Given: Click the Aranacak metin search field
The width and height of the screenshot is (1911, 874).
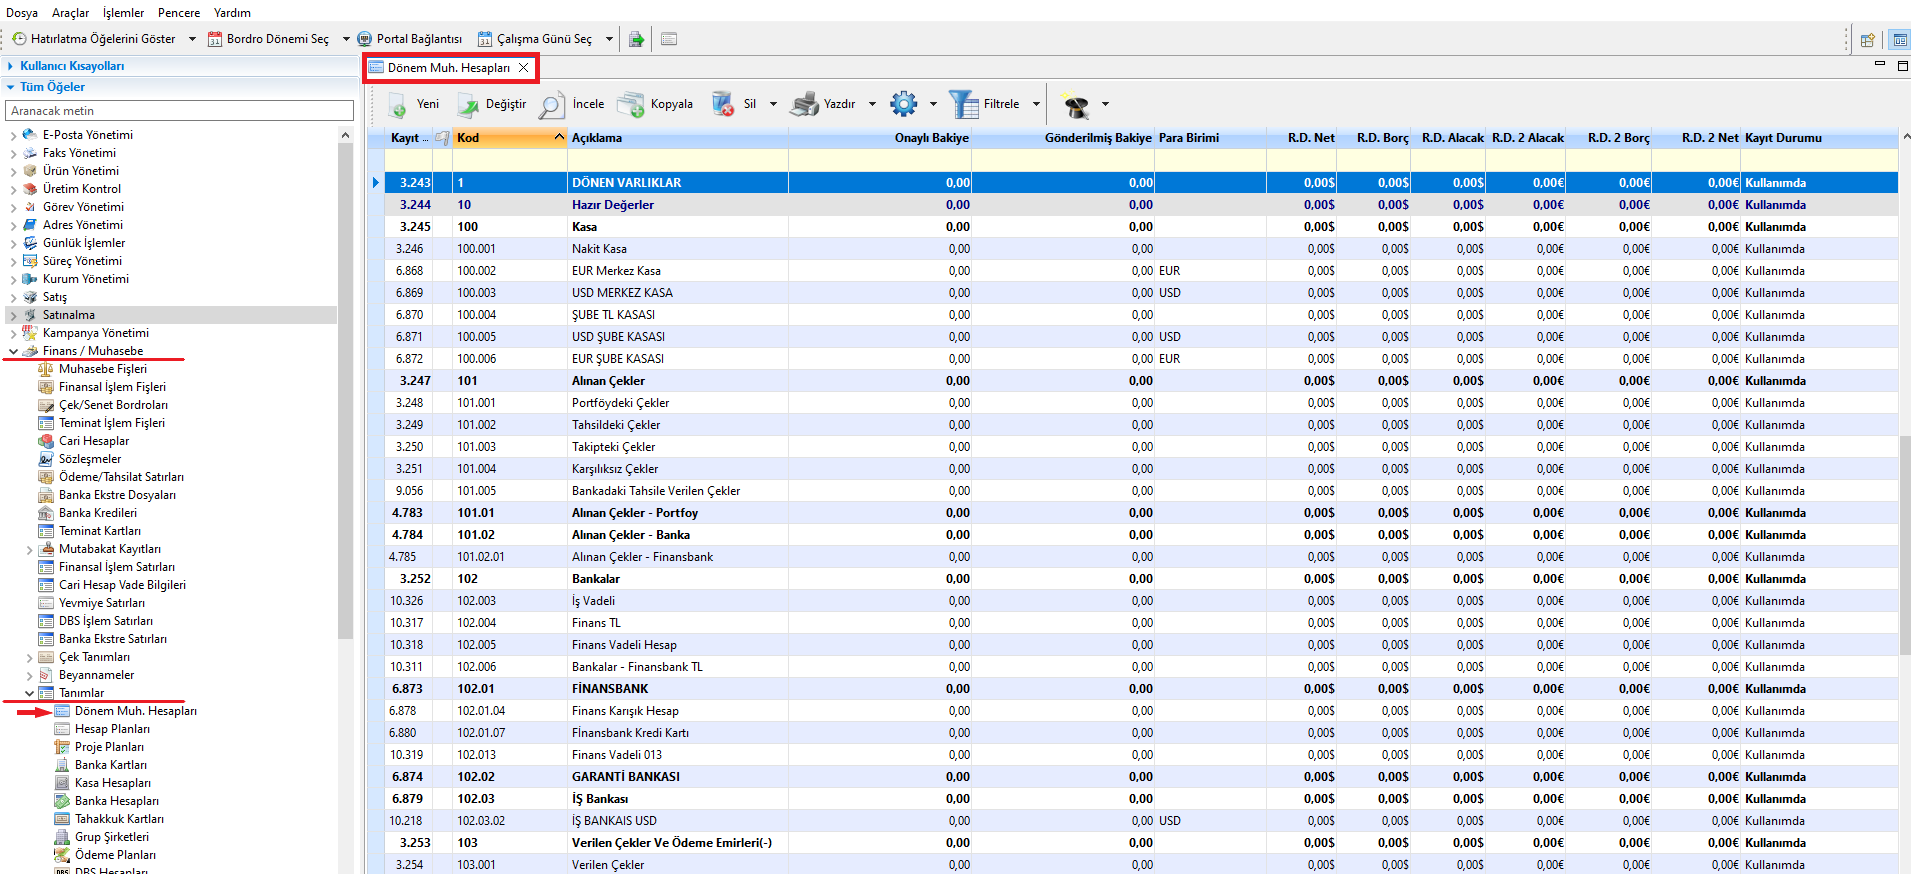Looking at the screenshot, I should [x=180, y=111].
